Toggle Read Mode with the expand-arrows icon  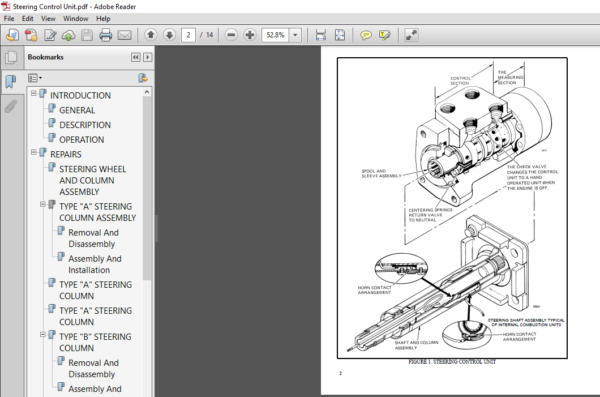tap(411, 35)
